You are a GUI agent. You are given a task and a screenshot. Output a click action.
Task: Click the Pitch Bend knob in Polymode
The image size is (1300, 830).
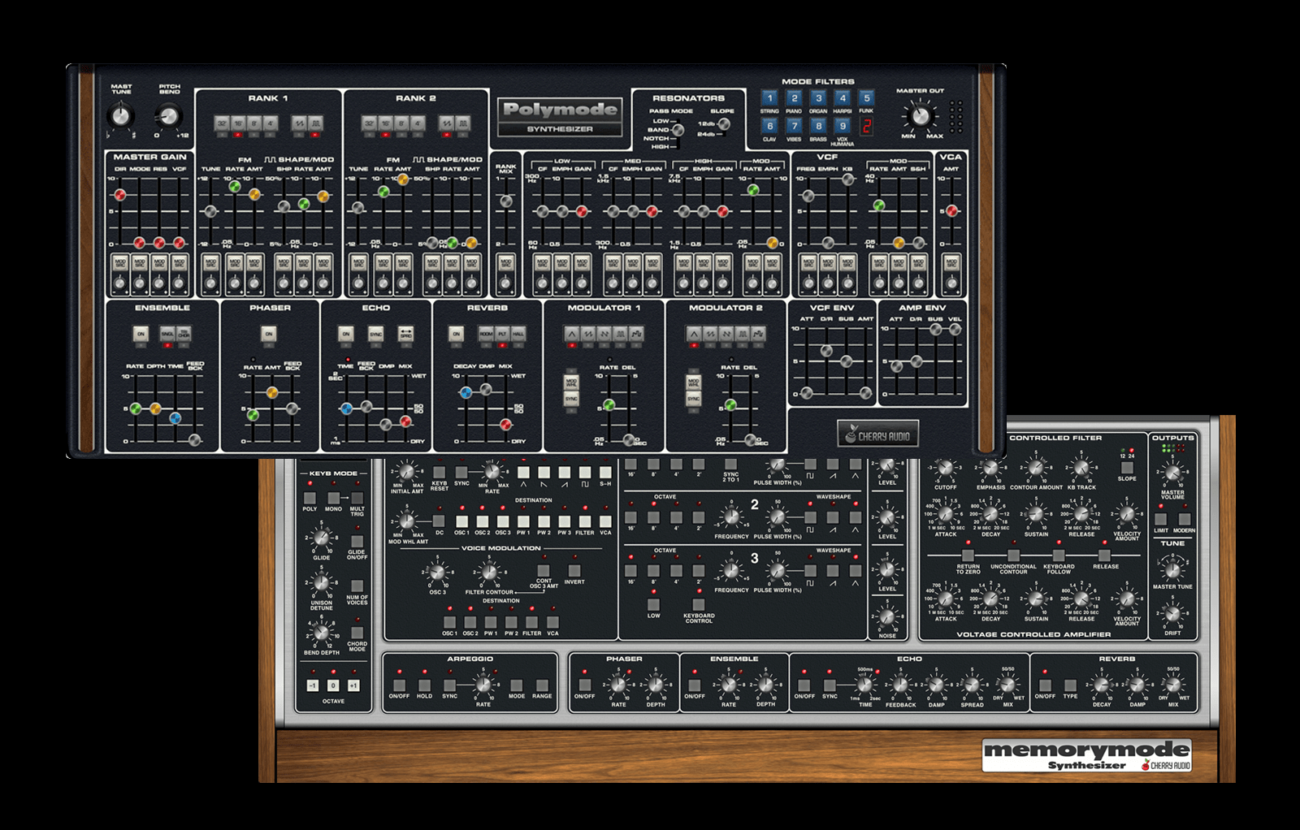click(x=170, y=117)
